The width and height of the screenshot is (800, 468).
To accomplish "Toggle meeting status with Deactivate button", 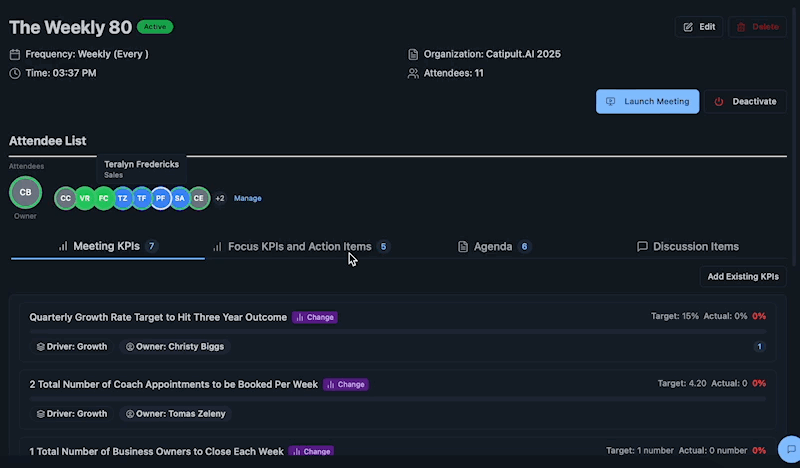I will (746, 101).
